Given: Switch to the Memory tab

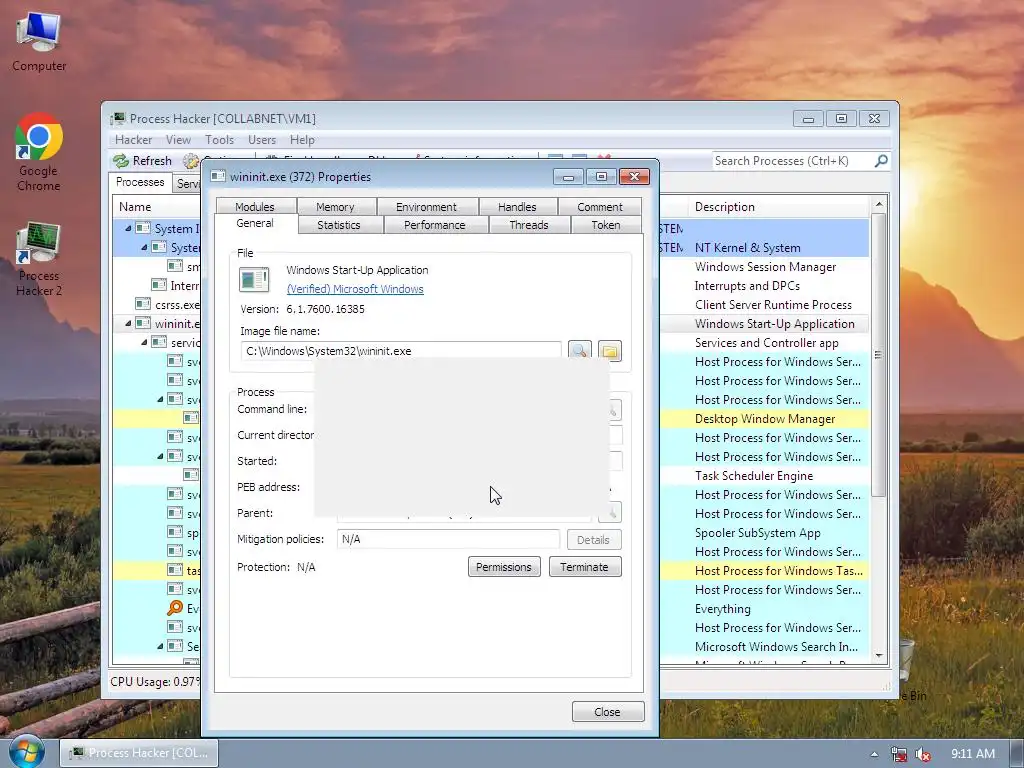Looking at the screenshot, I should tap(335, 206).
